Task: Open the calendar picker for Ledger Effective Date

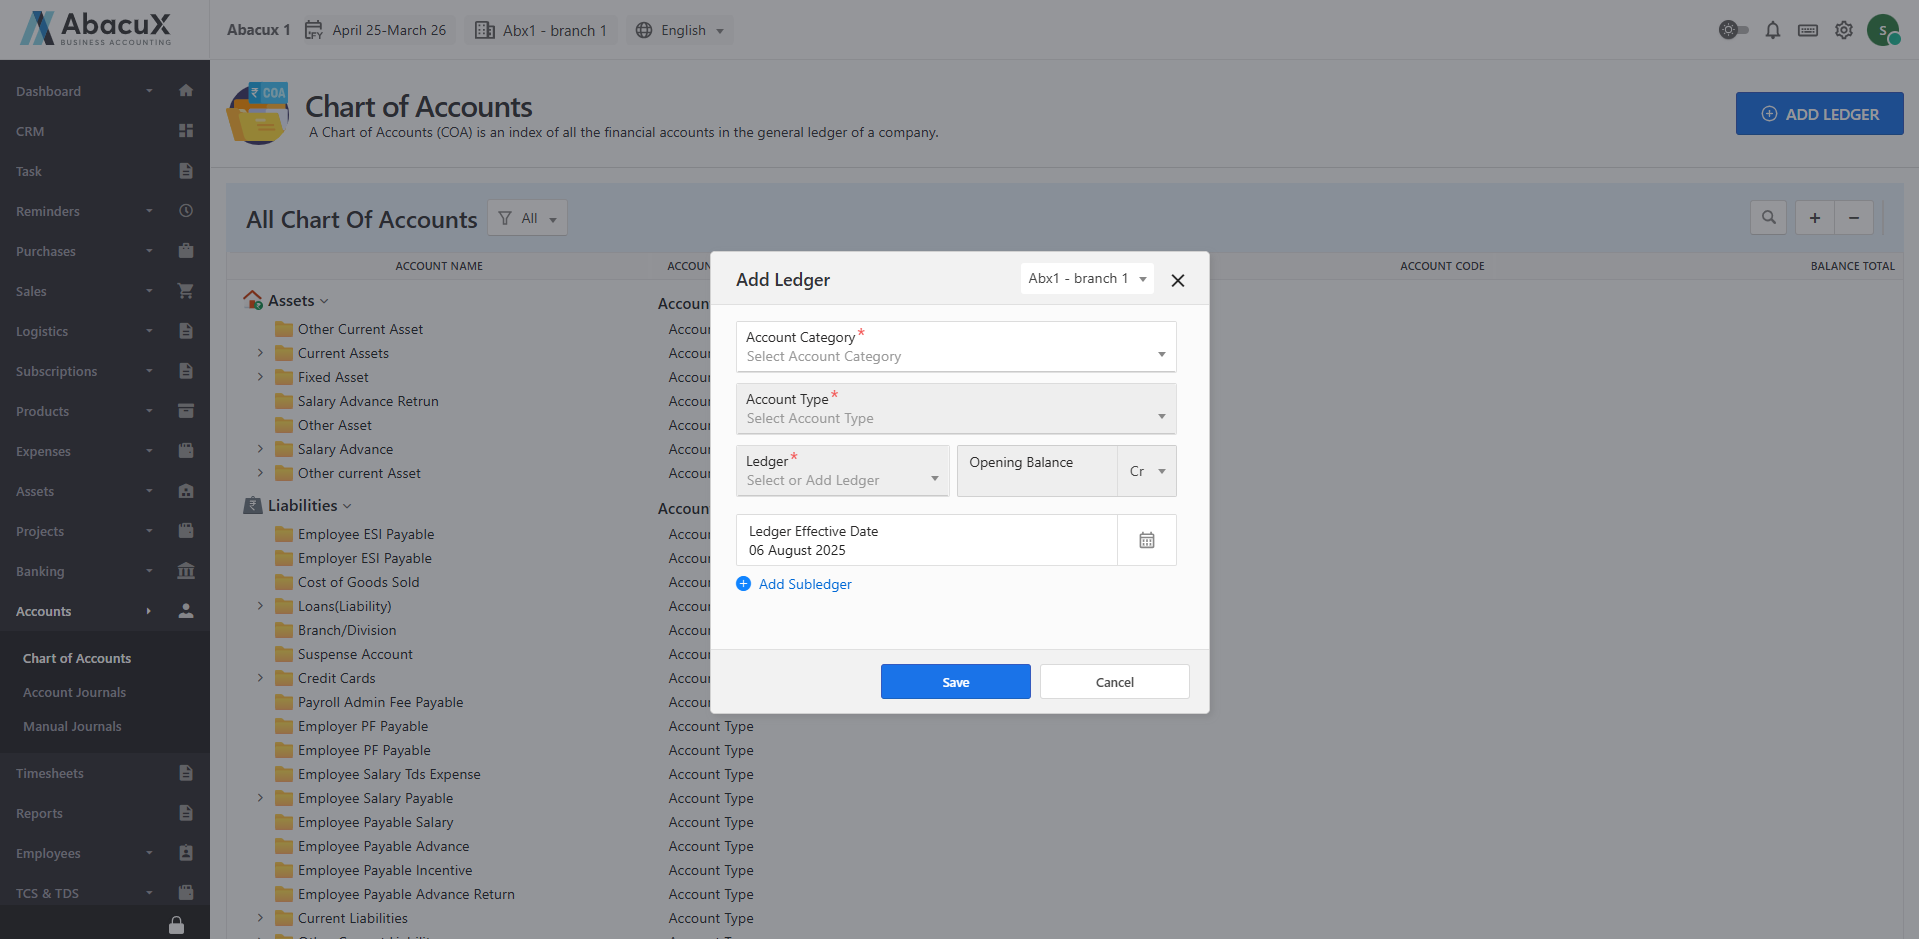Action: (x=1146, y=540)
